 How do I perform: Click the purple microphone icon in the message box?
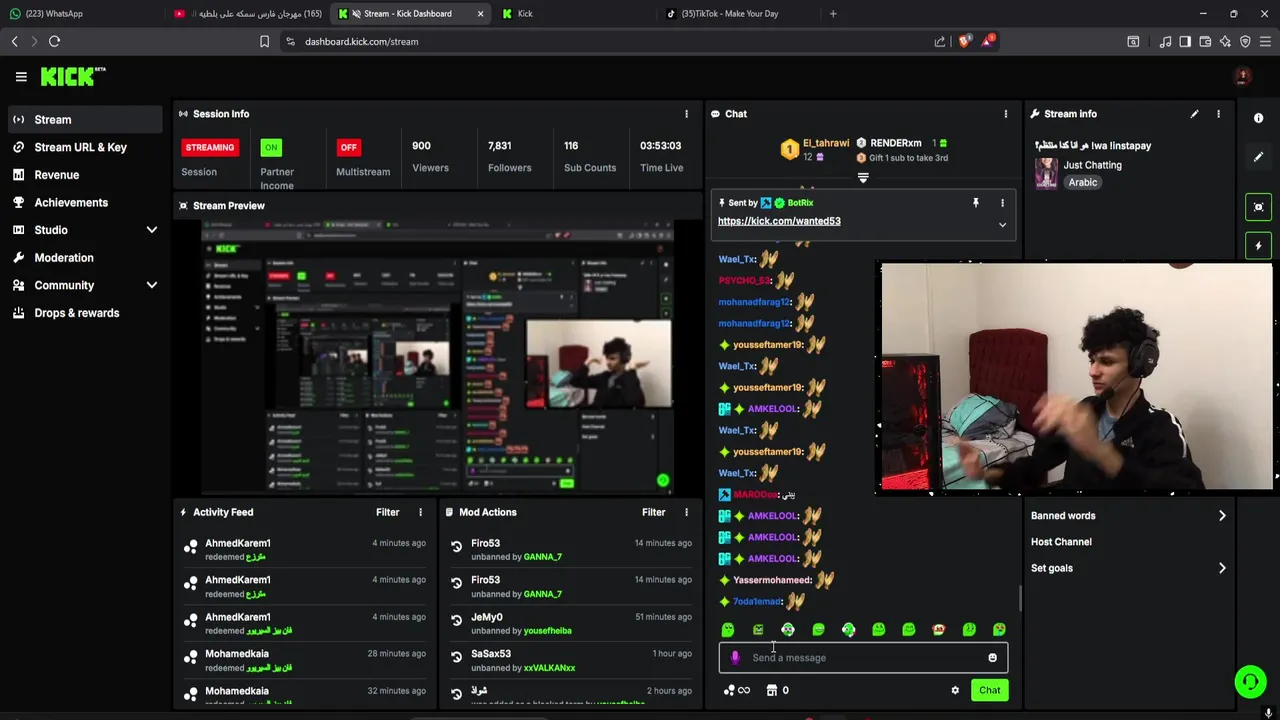pos(735,658)
